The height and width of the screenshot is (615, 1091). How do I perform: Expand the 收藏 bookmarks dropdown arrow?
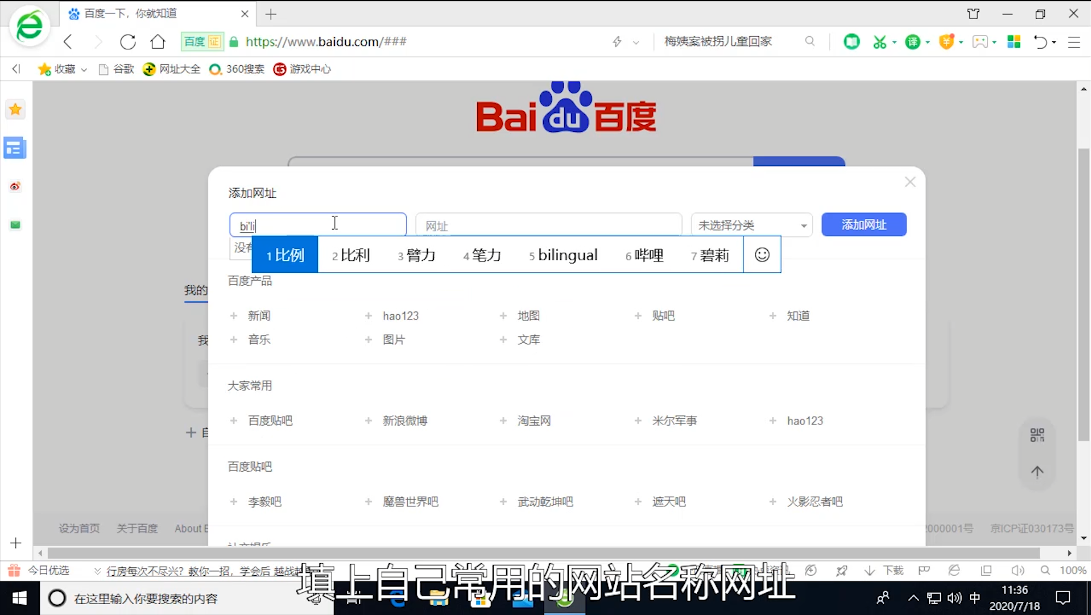click(84, 70)
